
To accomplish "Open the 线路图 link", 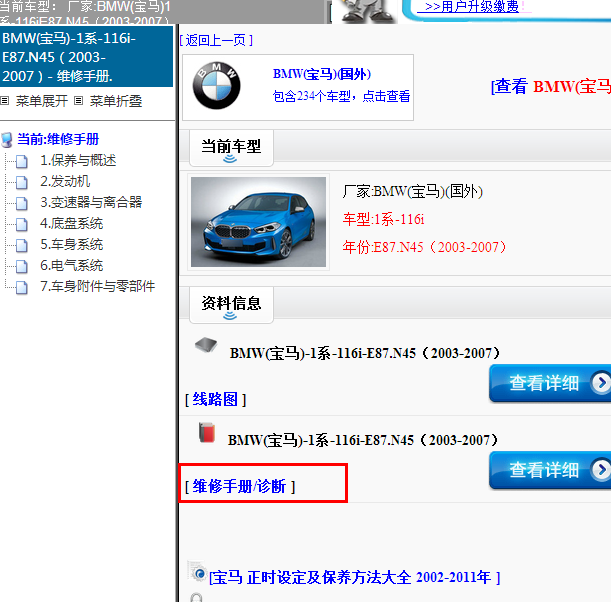I will point(215,400).
